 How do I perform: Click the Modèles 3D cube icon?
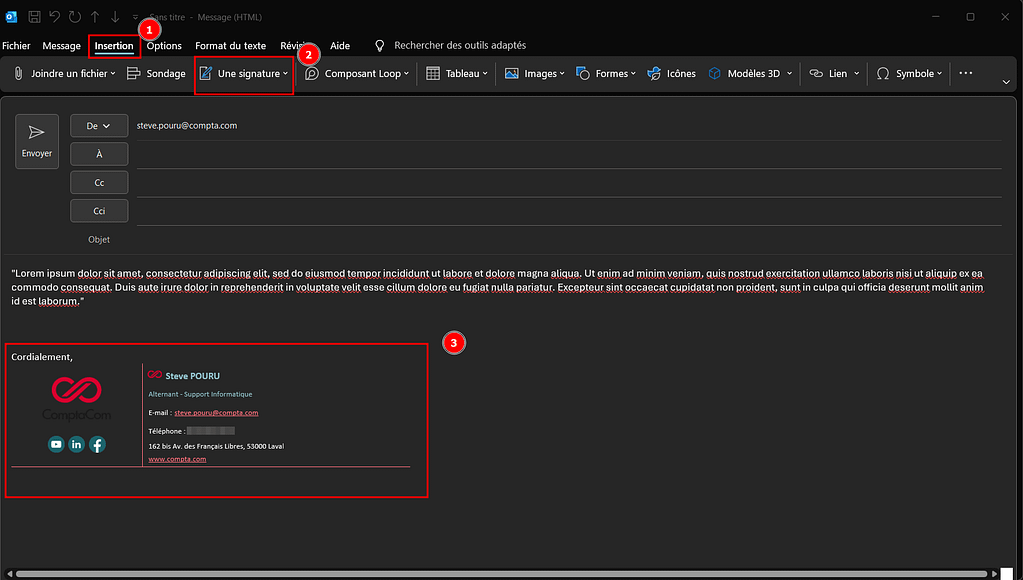point(715,74)
